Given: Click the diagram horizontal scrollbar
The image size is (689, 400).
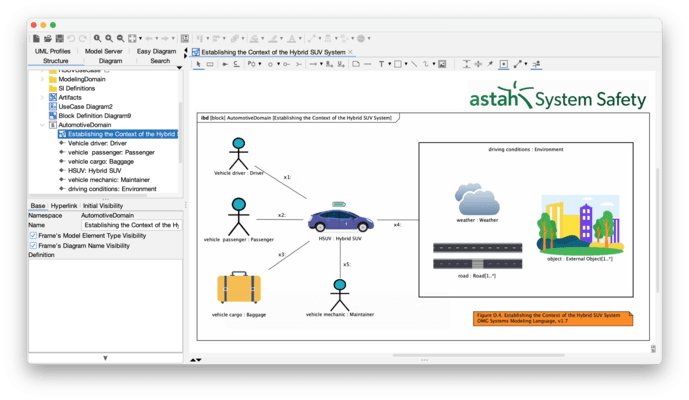Looking at the screenshot, I should tap(478, 355).
